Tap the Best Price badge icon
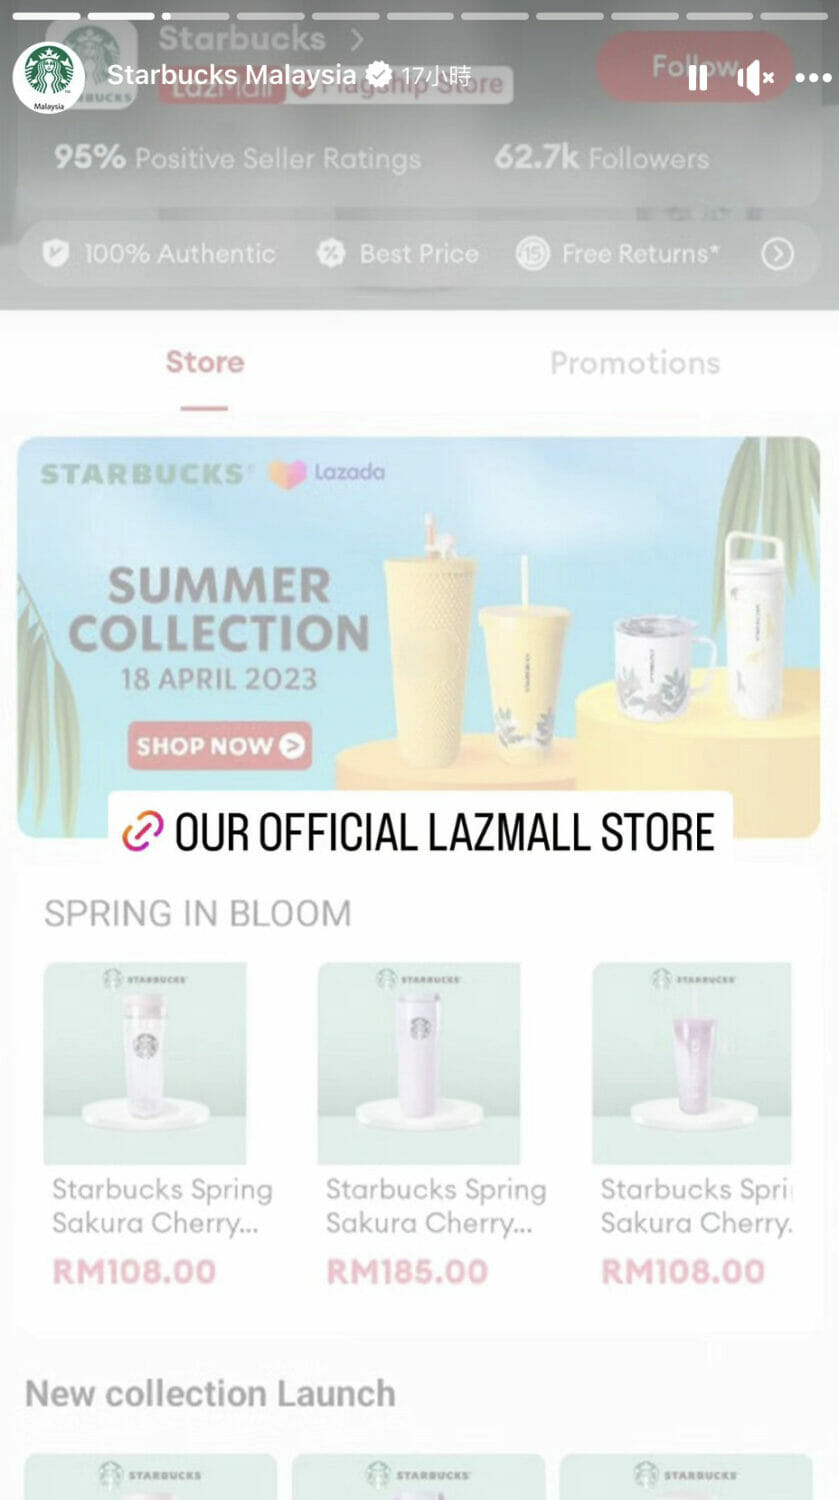Image resolution: width=839 pixels, height=1500 pixels. (330, 254)
